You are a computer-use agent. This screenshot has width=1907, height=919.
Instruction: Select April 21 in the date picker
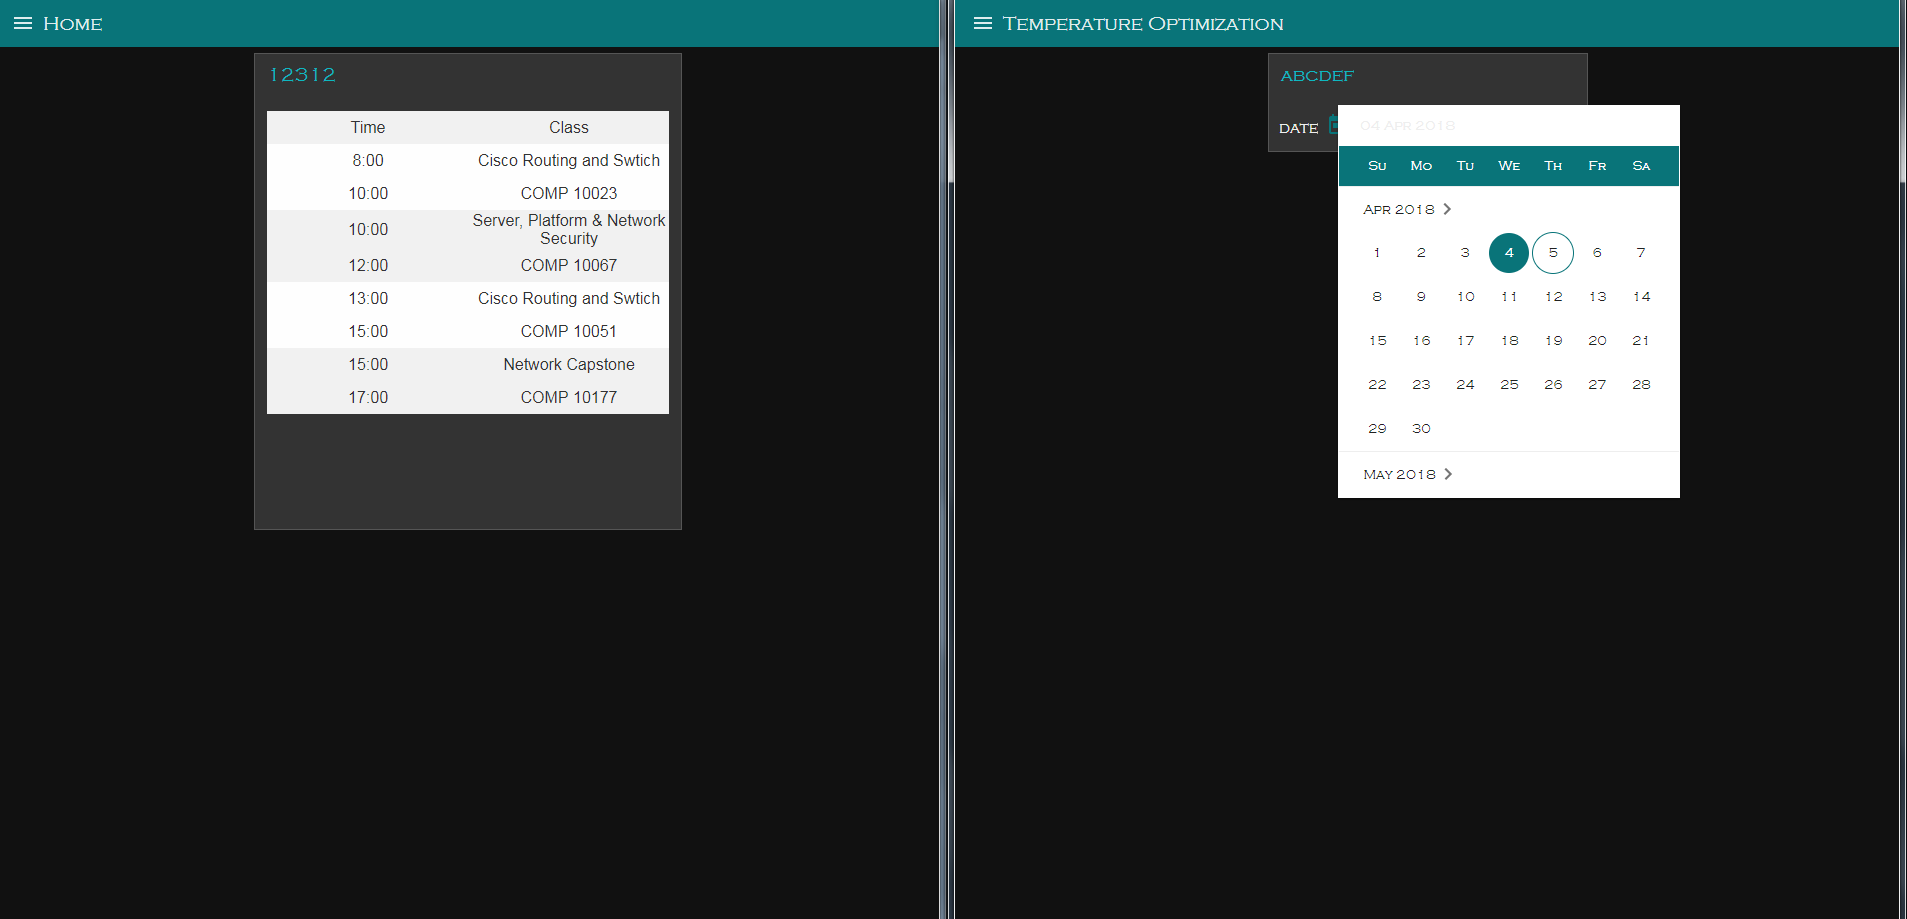(x=1640, y=340)
